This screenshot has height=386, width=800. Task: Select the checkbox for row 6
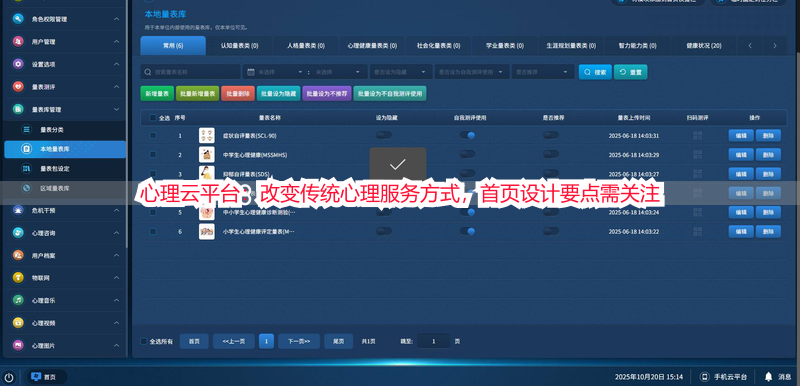pos(153,231)
